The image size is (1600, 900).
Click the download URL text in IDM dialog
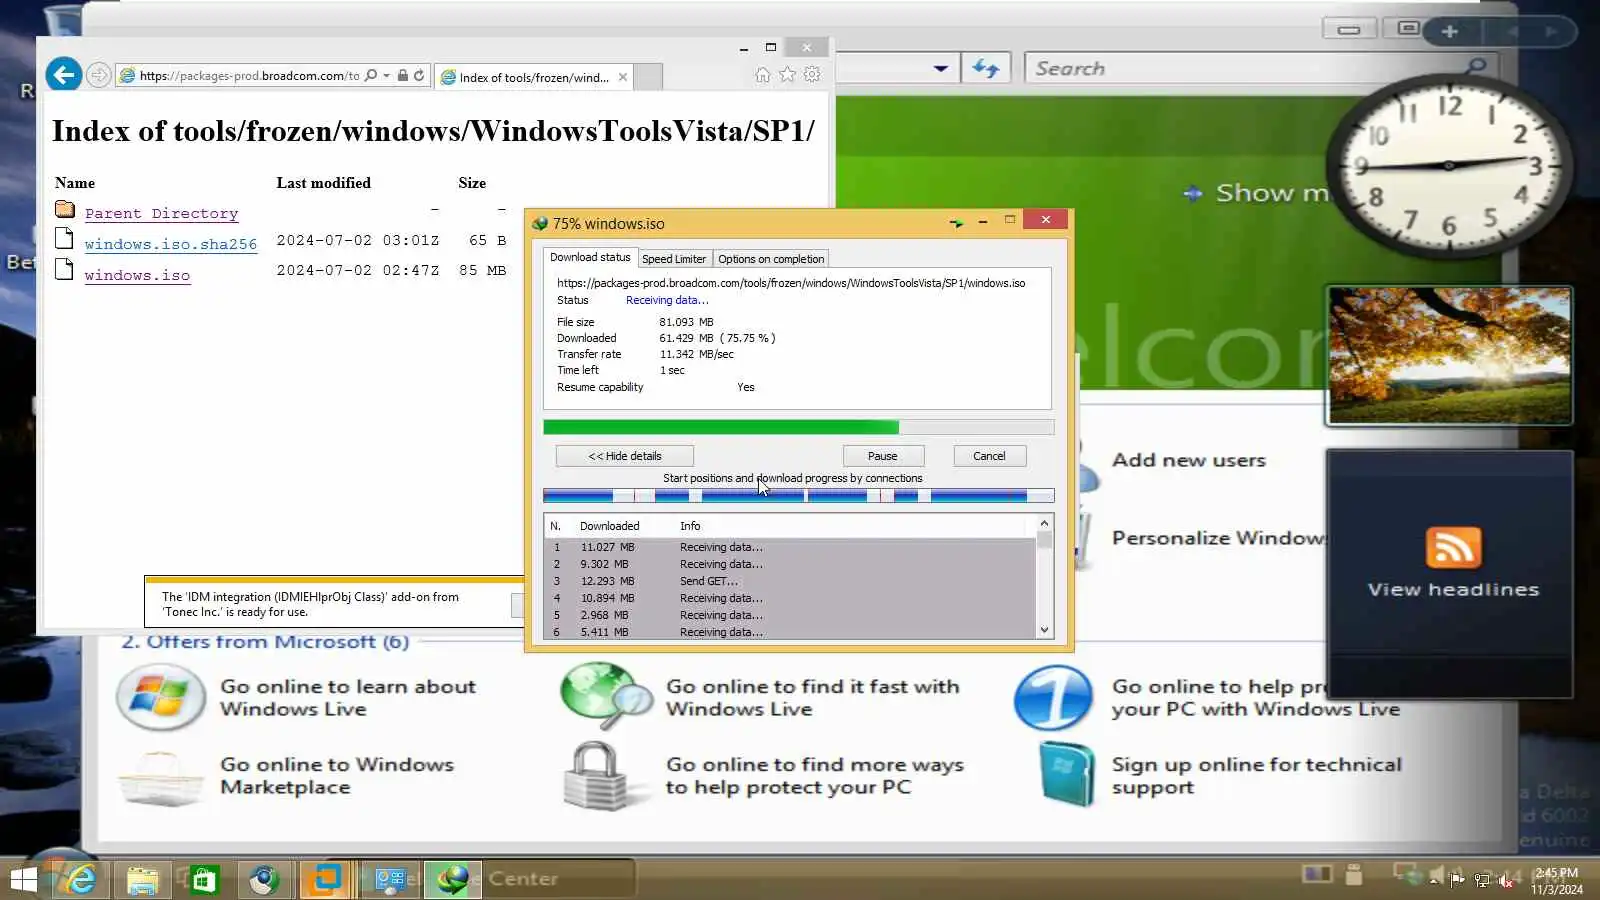[x=791, y=283]
